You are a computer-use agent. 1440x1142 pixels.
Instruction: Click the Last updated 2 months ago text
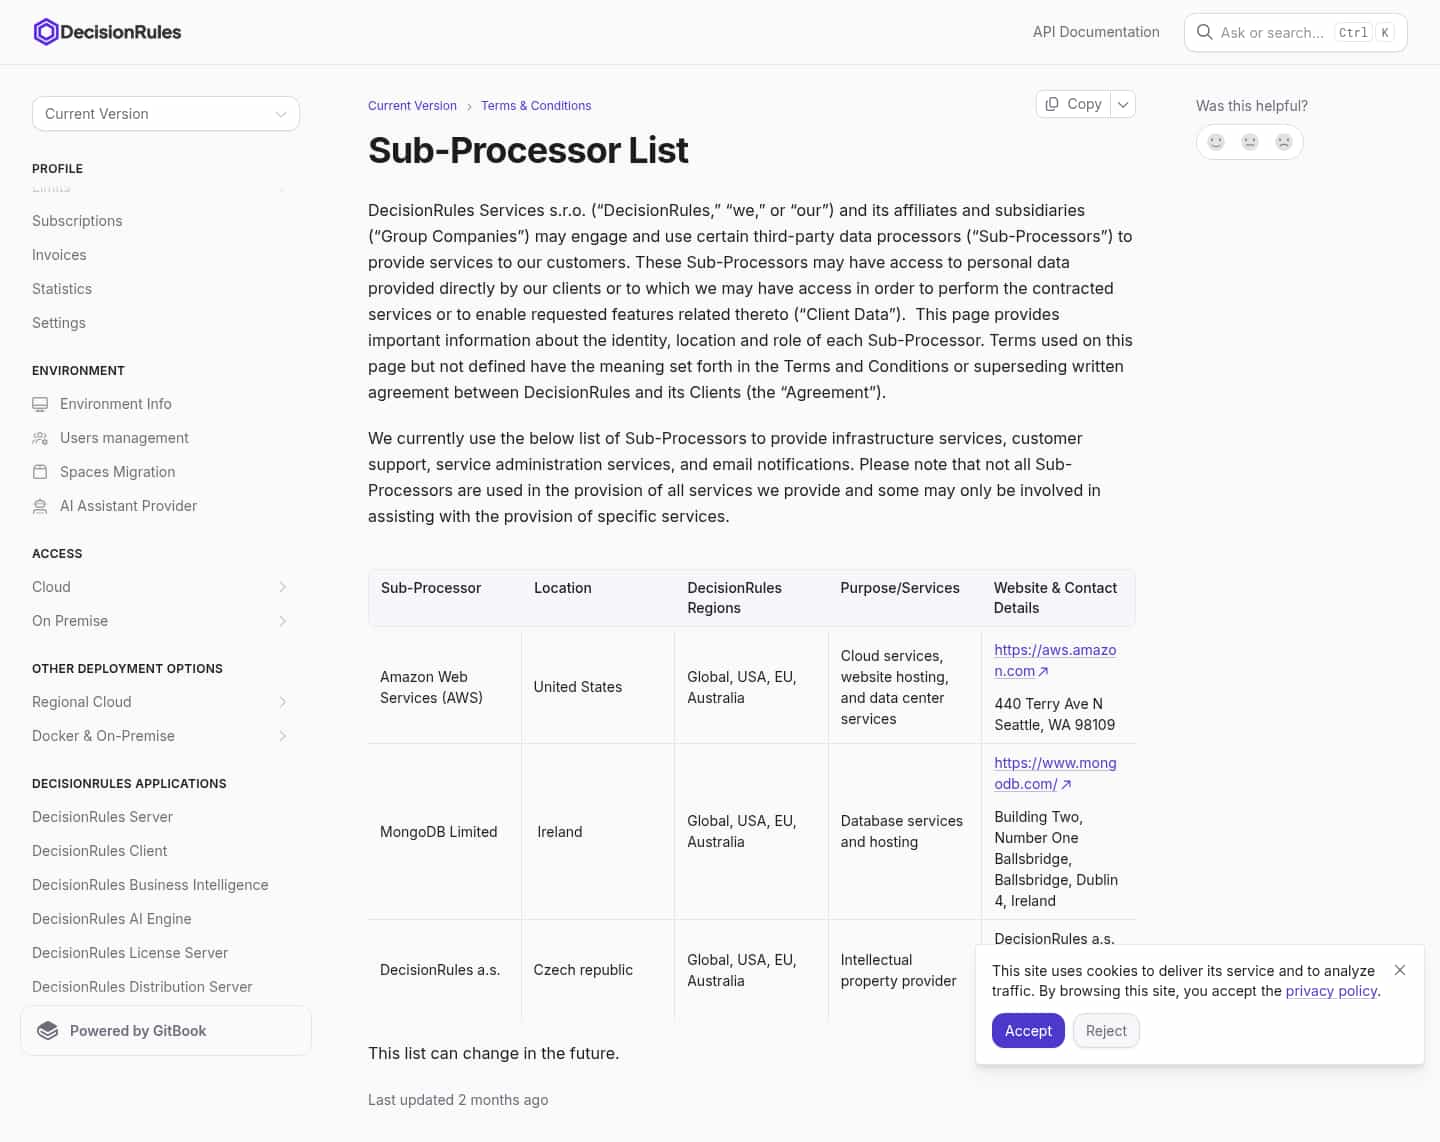coord(458,1100)
